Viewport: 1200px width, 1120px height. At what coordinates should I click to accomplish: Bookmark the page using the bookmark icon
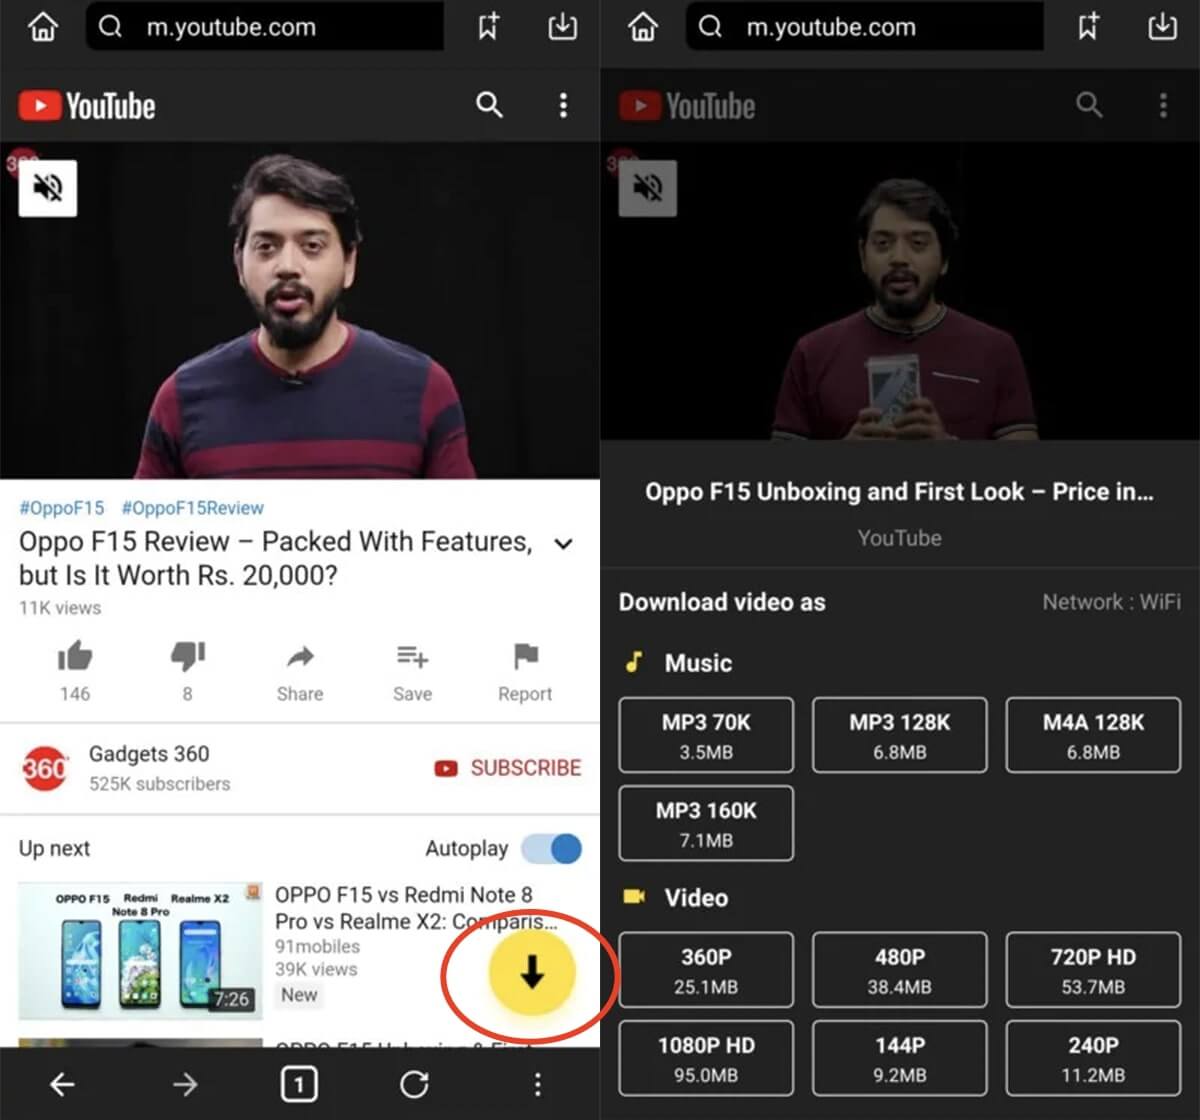pos(487,27)
